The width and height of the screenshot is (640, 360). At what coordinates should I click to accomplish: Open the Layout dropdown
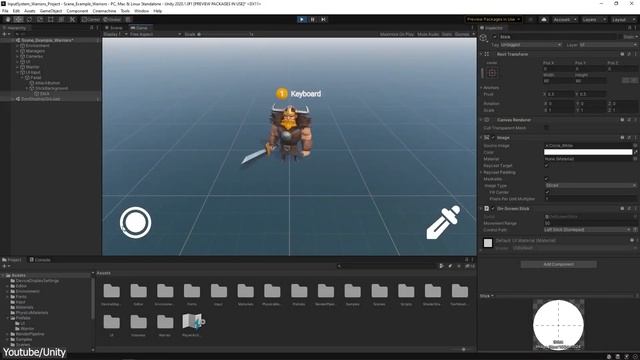click(623, 20)
